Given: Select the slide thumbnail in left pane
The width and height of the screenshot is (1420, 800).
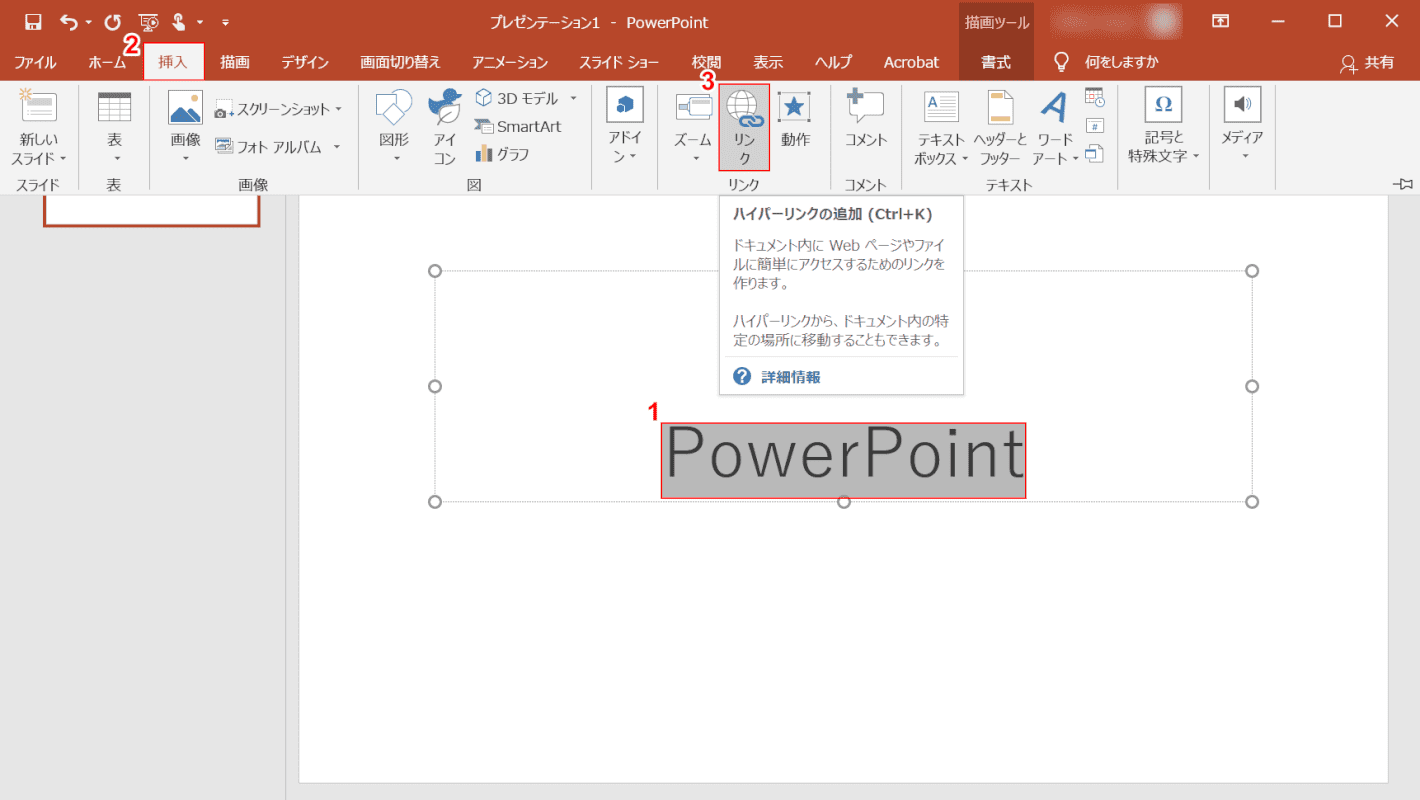Looking at the screenshot, I should 151,210.
